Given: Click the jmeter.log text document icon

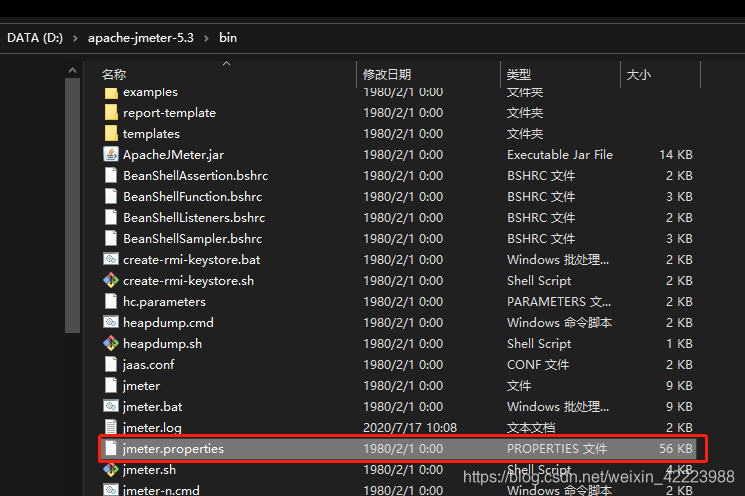Looking at the screenshot, I should (111, 427).
